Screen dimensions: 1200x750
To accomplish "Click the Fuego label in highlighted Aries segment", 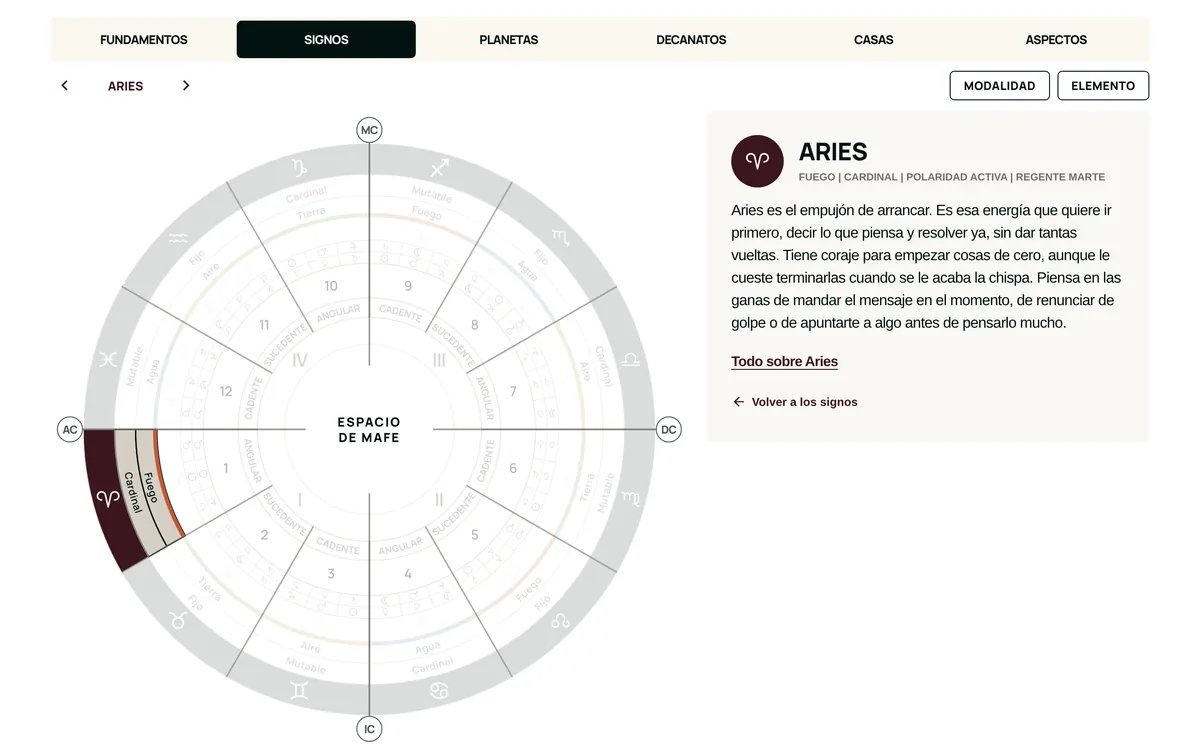I will 150,486.
